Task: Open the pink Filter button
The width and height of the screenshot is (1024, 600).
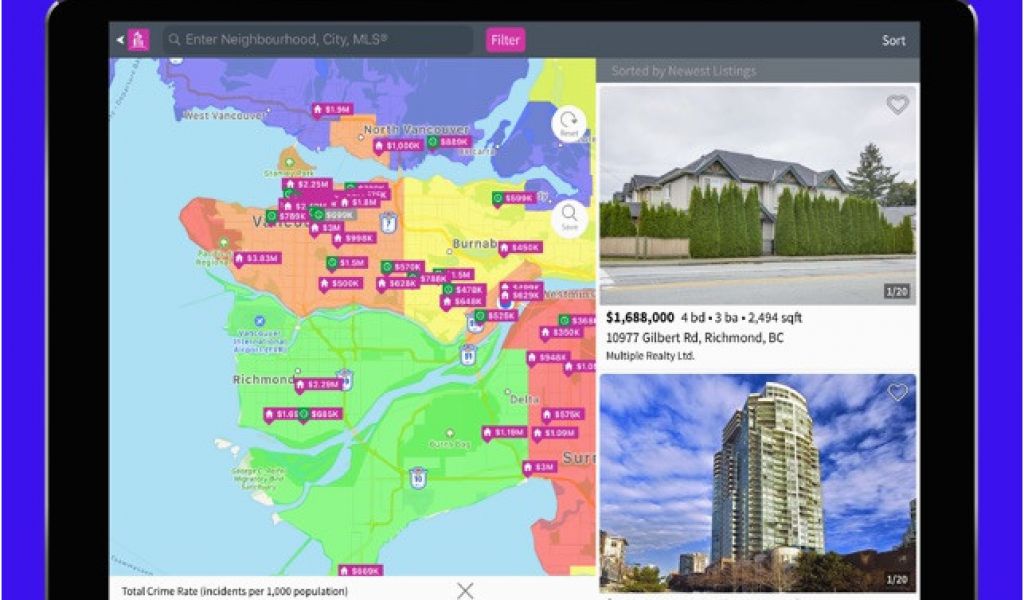Action: pos(505,40)
